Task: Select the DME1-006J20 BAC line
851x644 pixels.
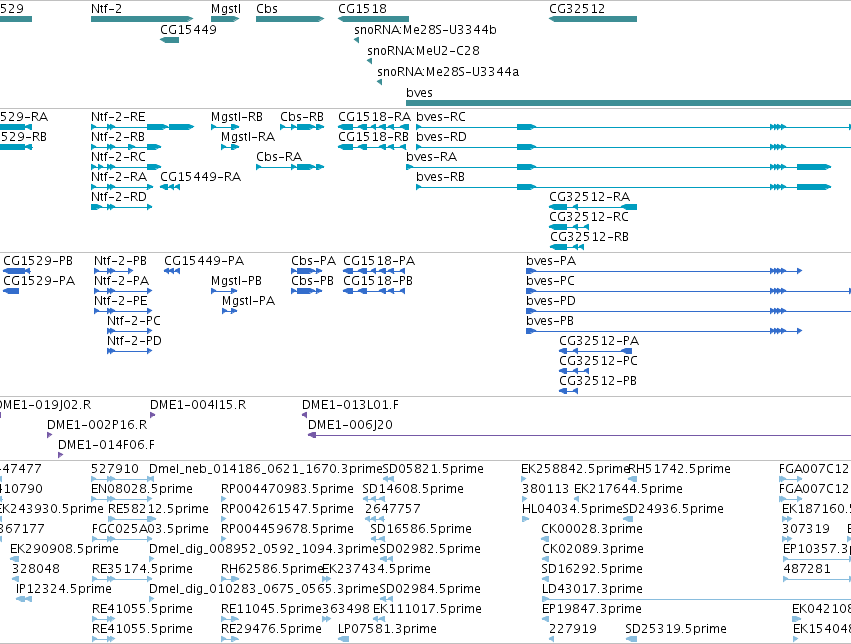Action: click(580, 435)
